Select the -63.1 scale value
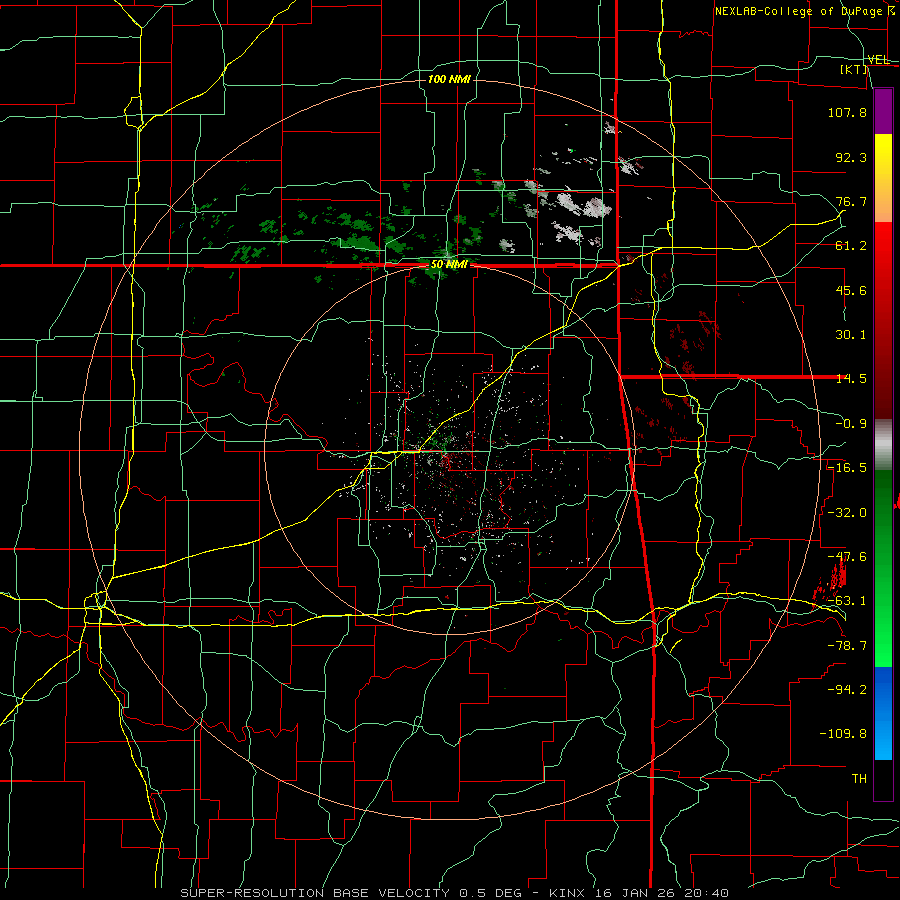Screen dimensions: 900x900 (x=847, y=601)
